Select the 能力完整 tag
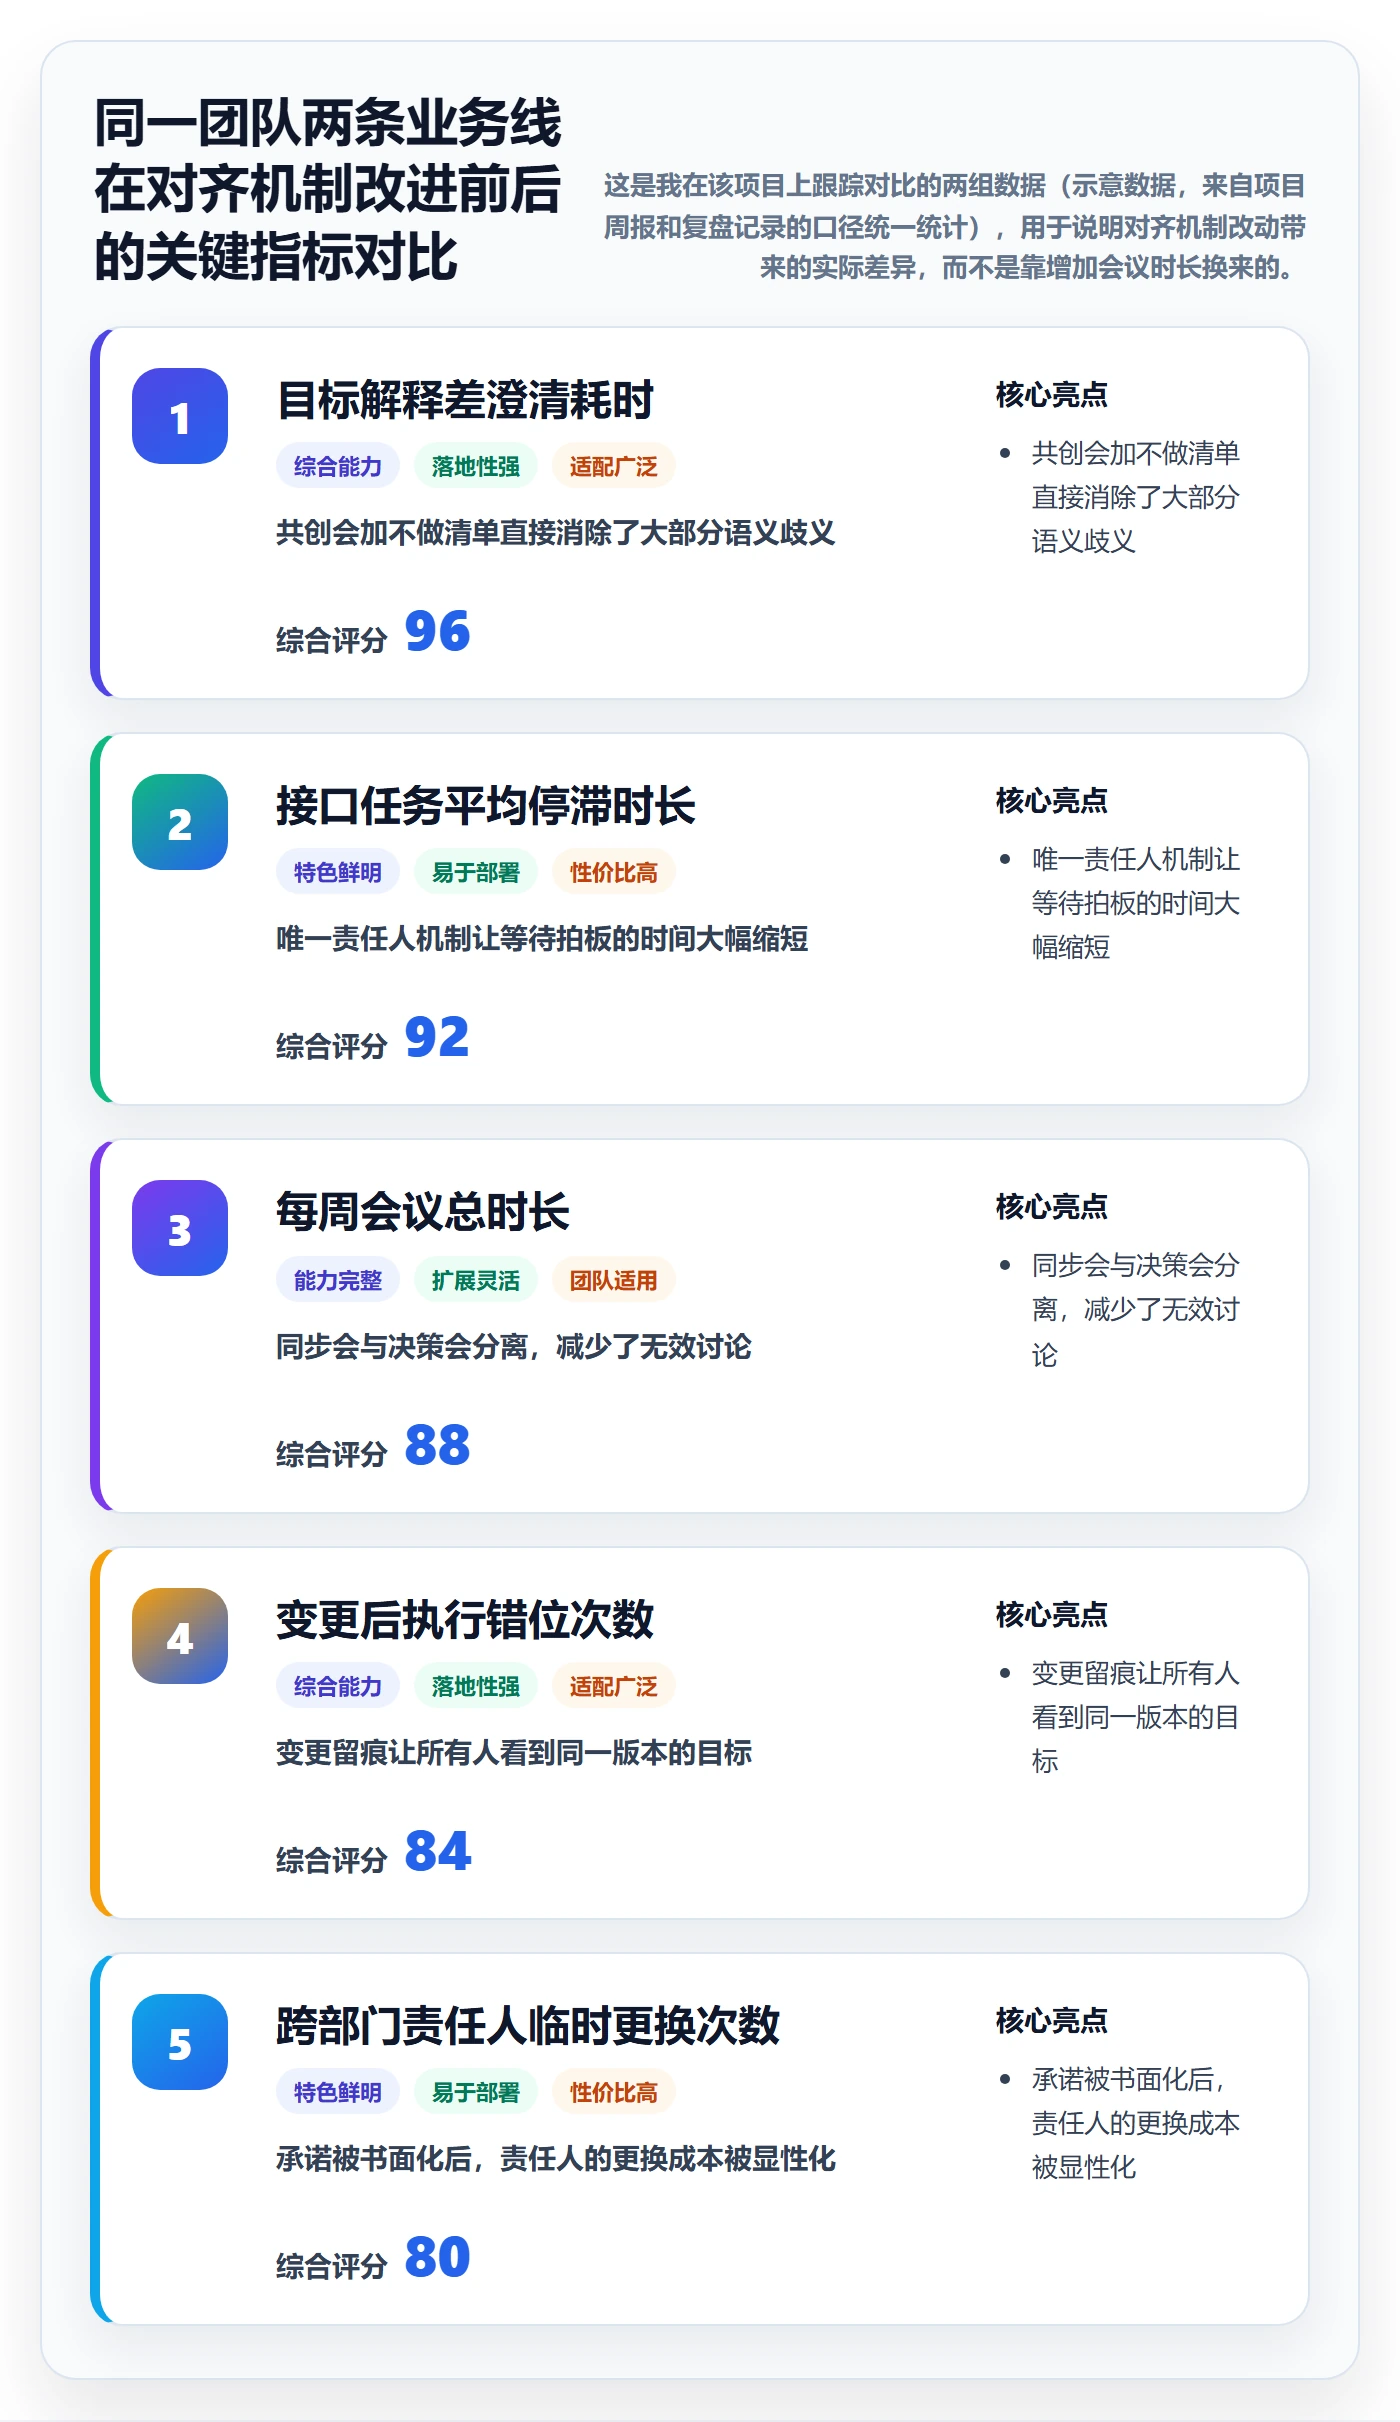 [338, 1280]
